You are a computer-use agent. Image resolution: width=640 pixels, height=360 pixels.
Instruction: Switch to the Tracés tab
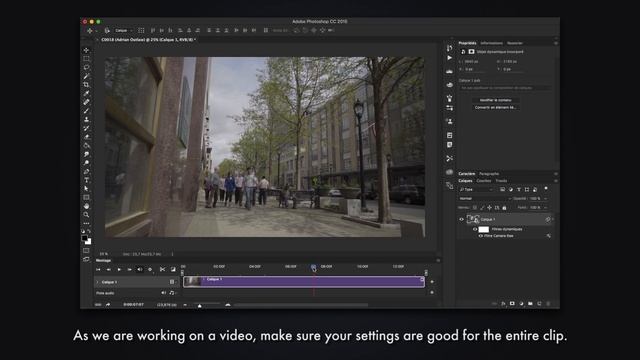pos(501,181)
